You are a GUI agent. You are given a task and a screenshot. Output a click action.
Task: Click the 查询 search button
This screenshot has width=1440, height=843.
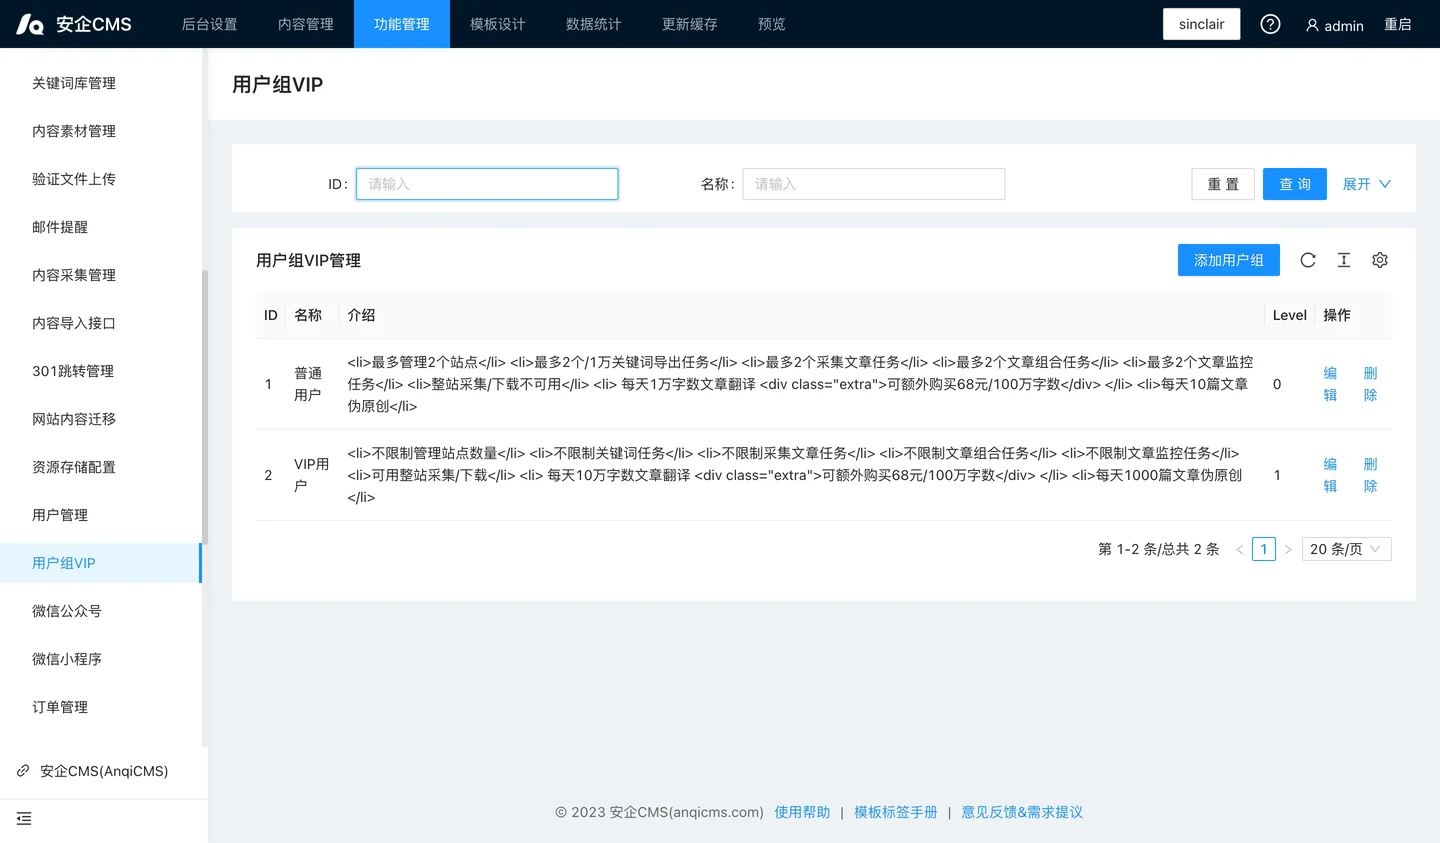(1295, 184)
